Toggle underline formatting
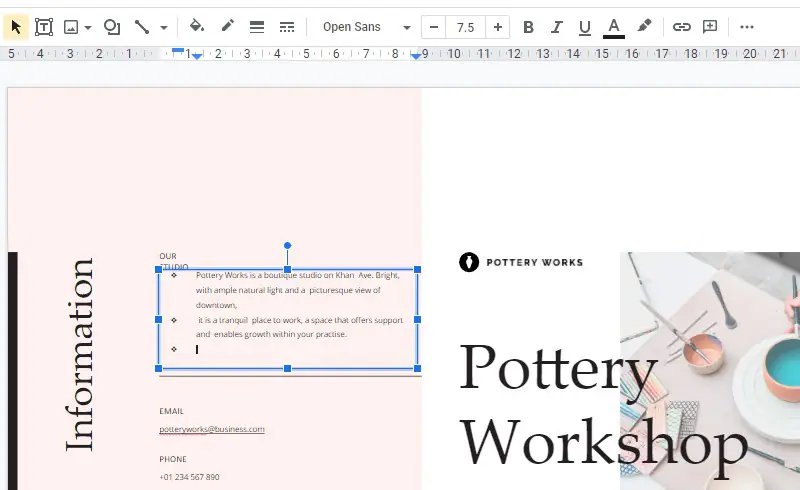800x490 pixels. coord(585,27)
